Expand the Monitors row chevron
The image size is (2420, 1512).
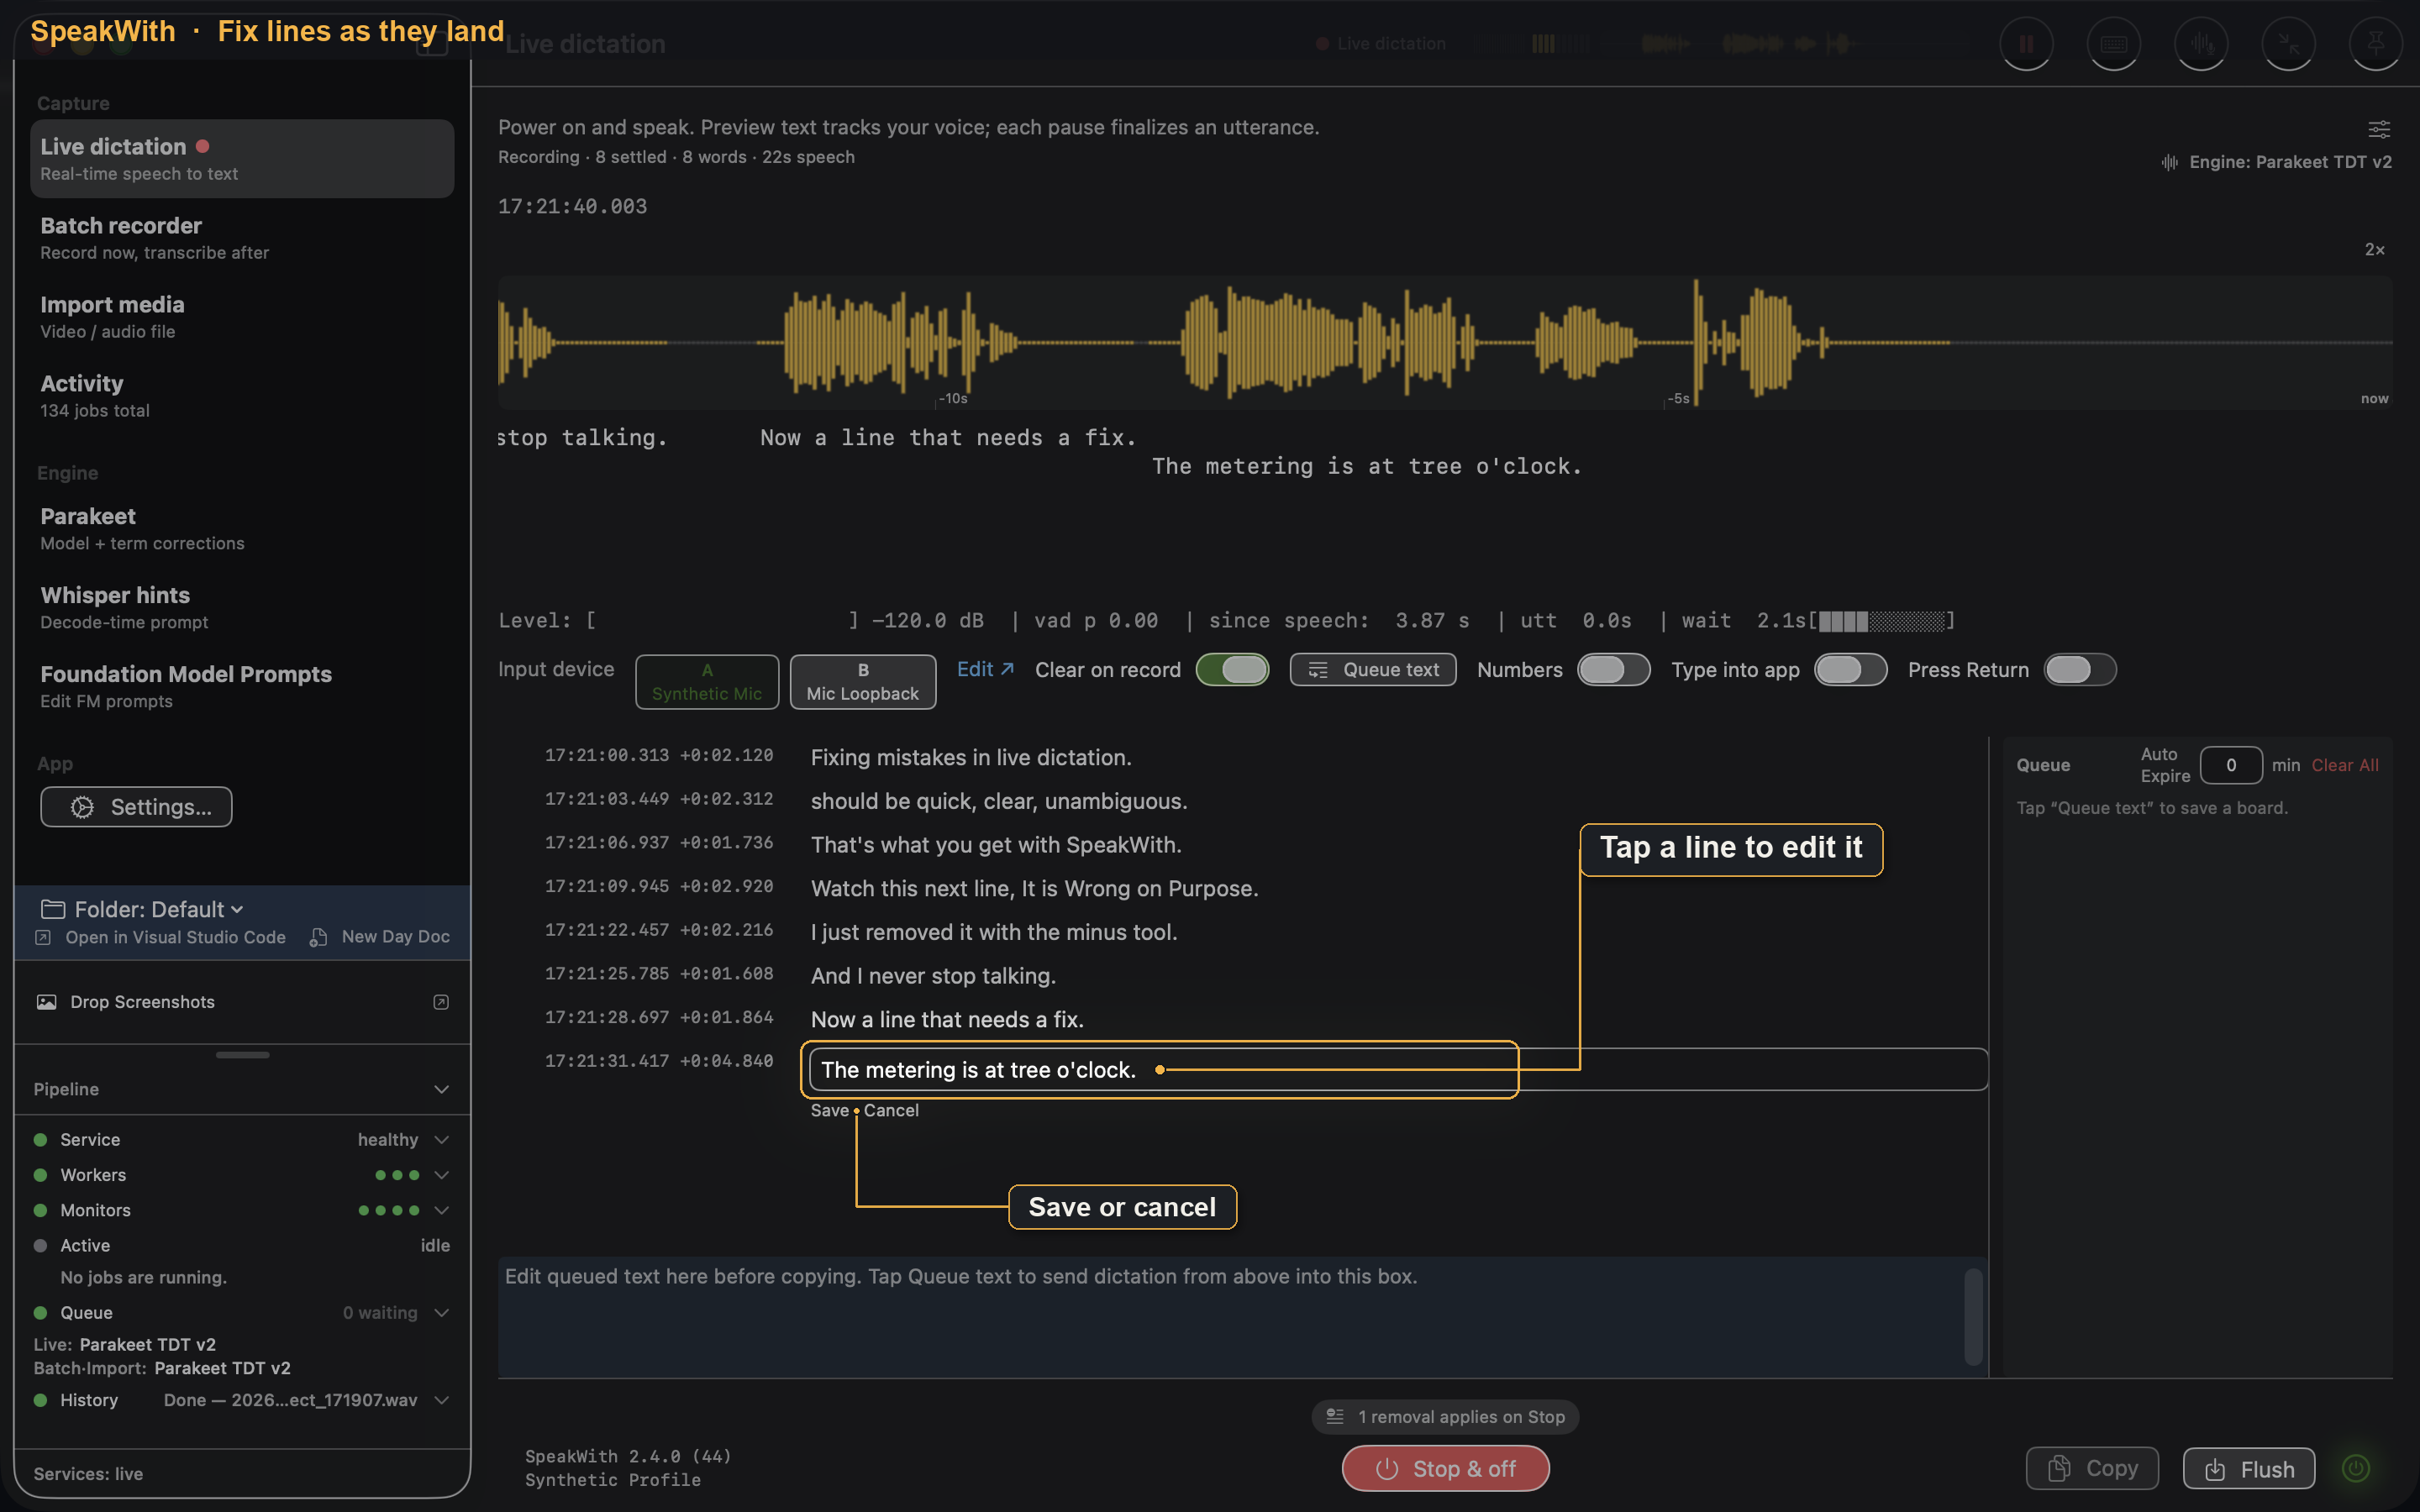441,1210
